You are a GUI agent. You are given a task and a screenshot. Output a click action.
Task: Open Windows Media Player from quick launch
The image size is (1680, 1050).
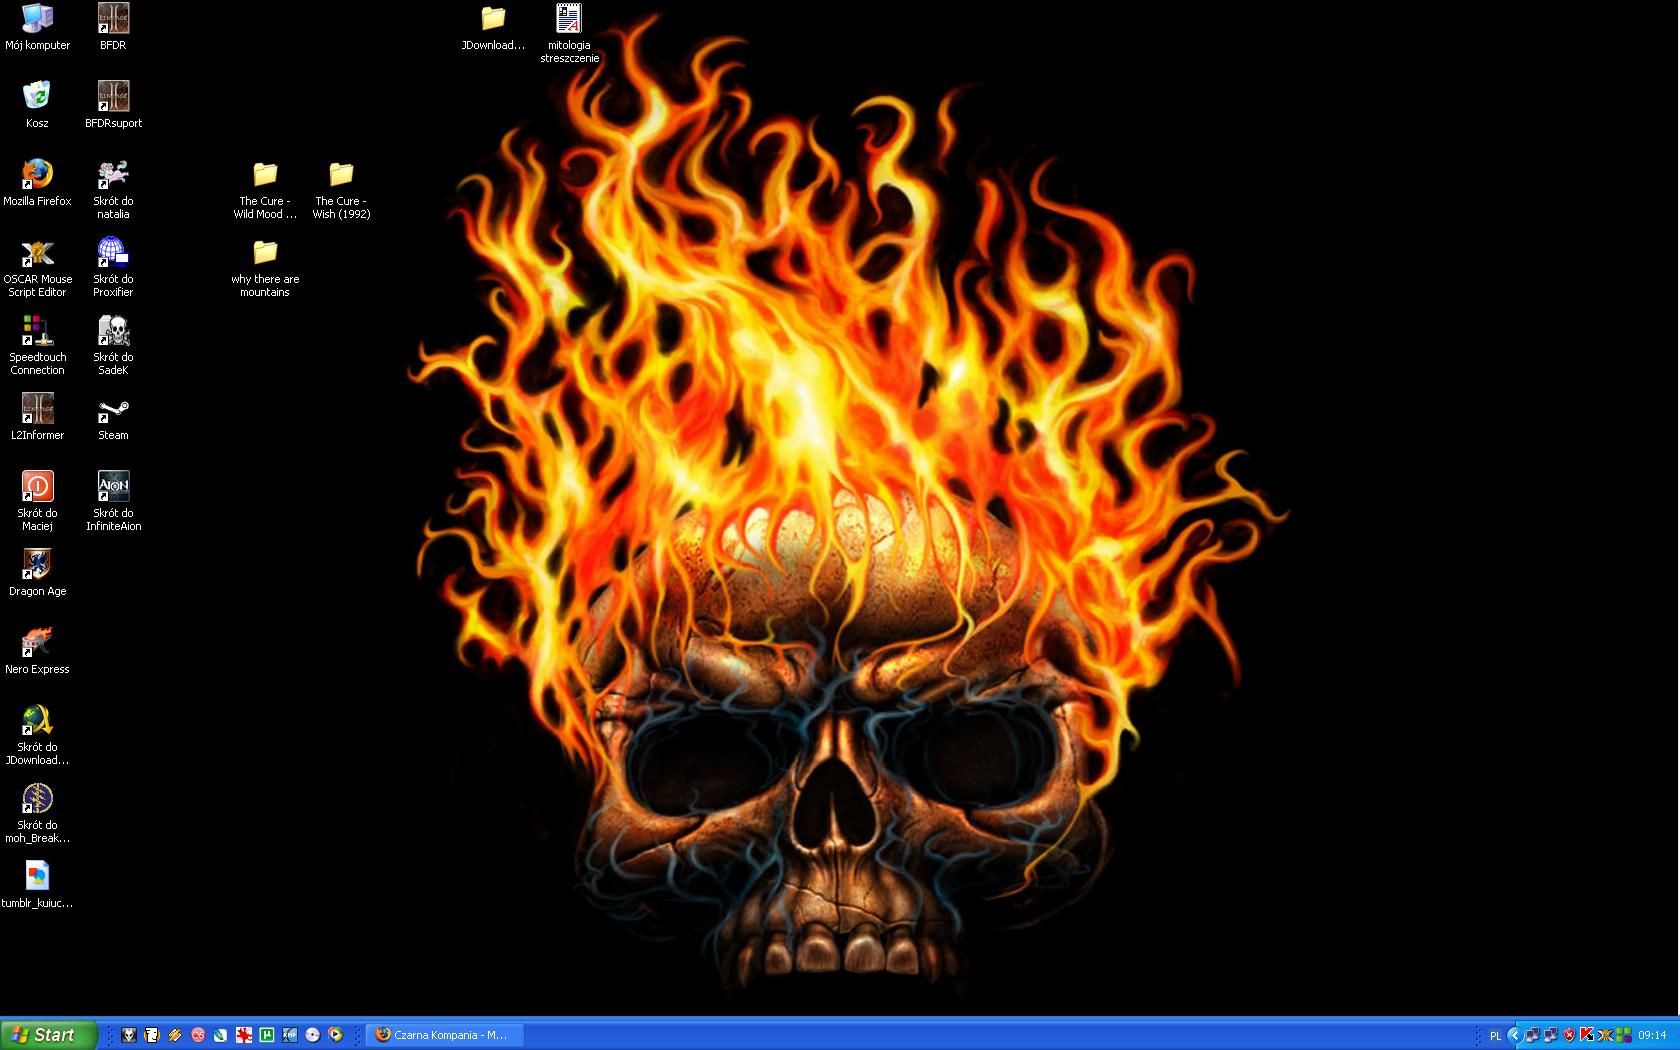335,1035
